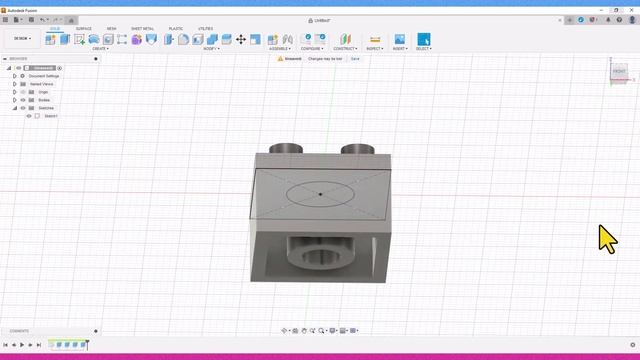
Task: Switch to the SOLID tab
Action: click(x=55, y=29)
